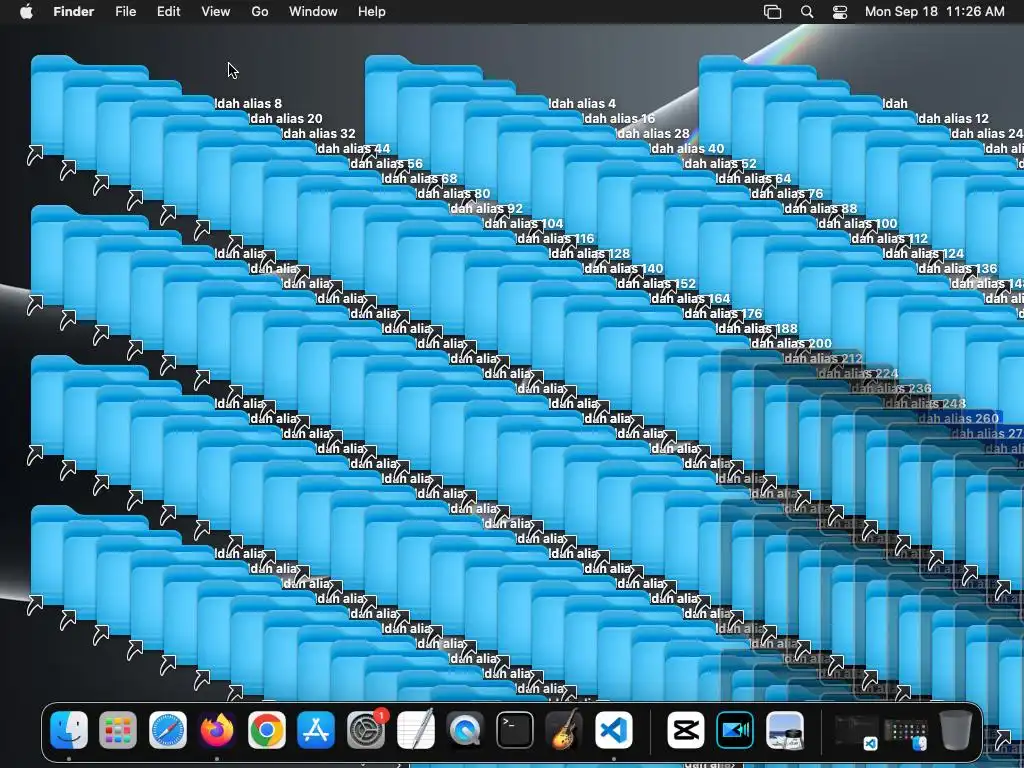Select the "dah alias 136" label
1024x768 pixels.
pos(957,268)
